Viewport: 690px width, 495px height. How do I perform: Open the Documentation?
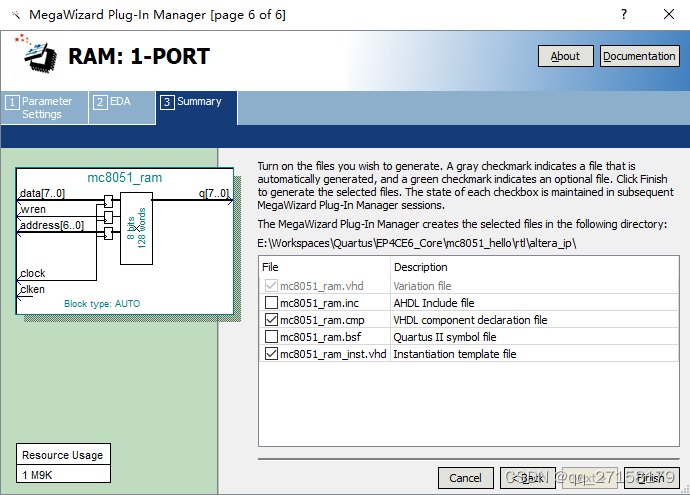pyautogui.click(x=639, y=56)
